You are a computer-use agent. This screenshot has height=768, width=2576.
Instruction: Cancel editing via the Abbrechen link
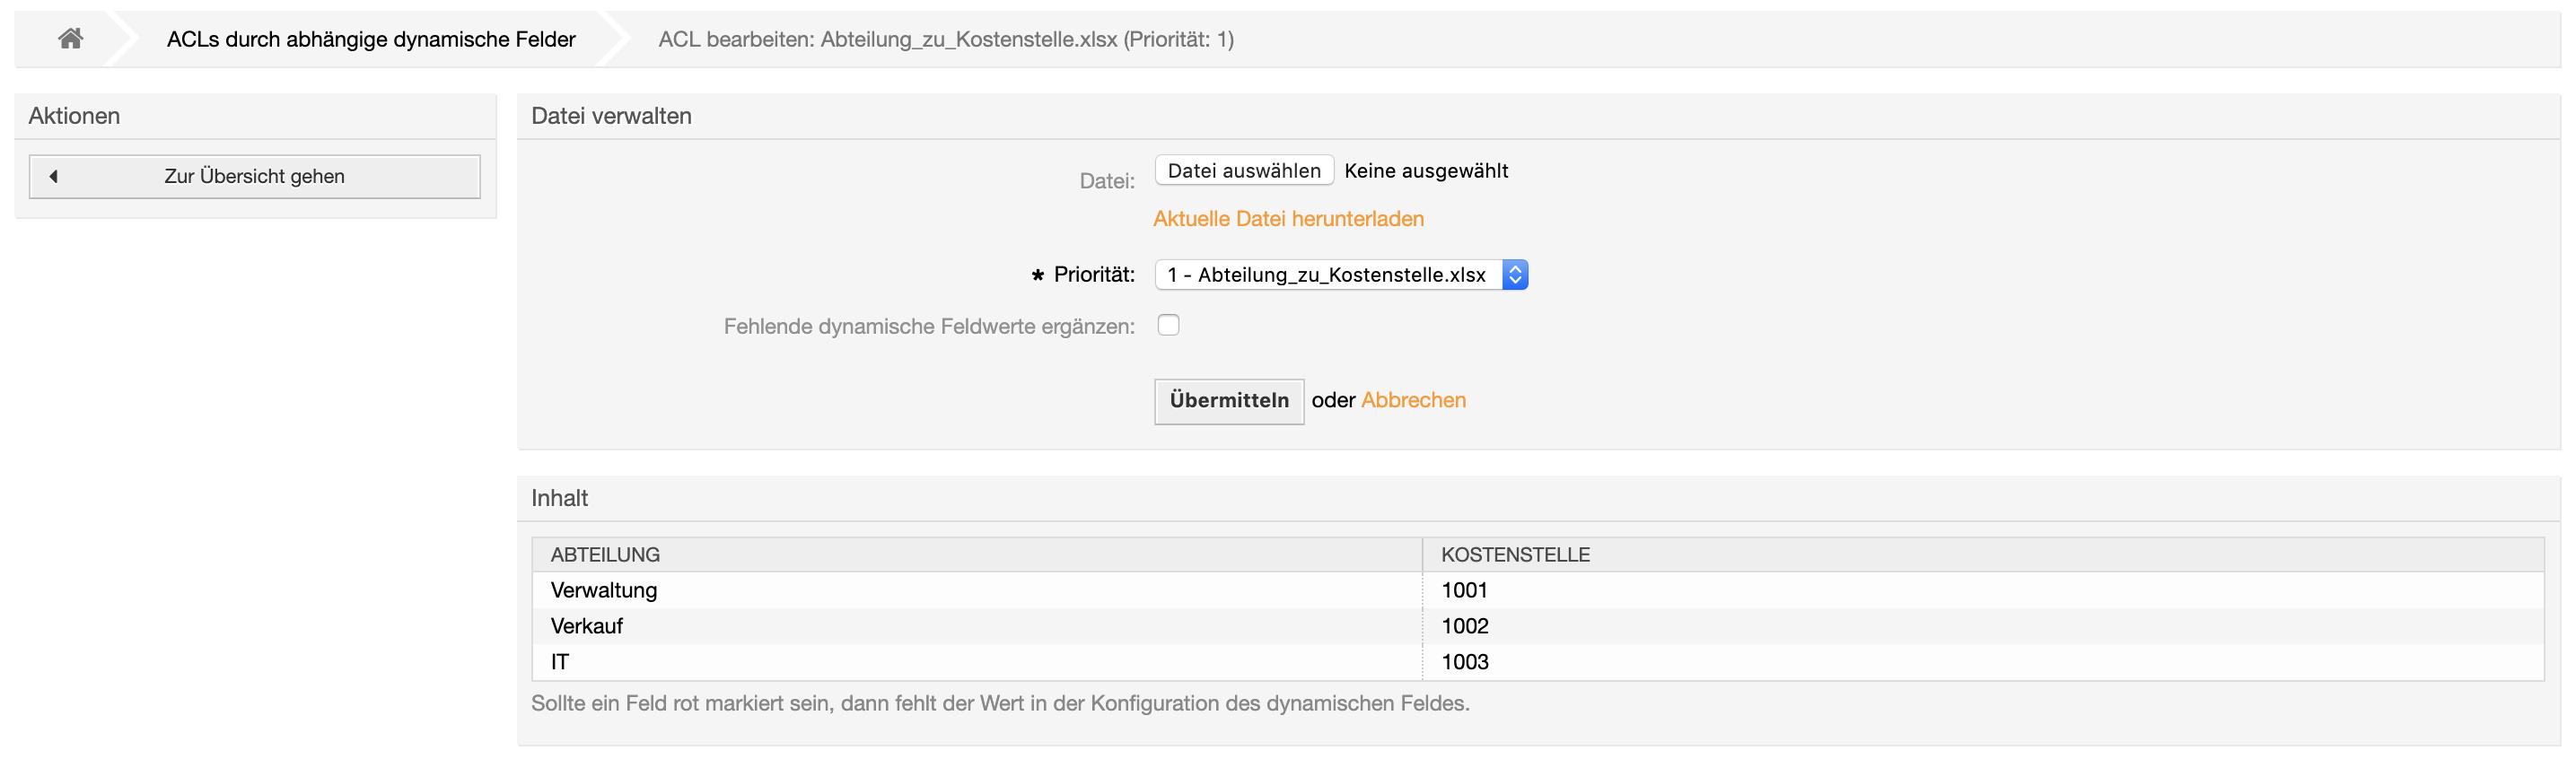[1413, 400]
